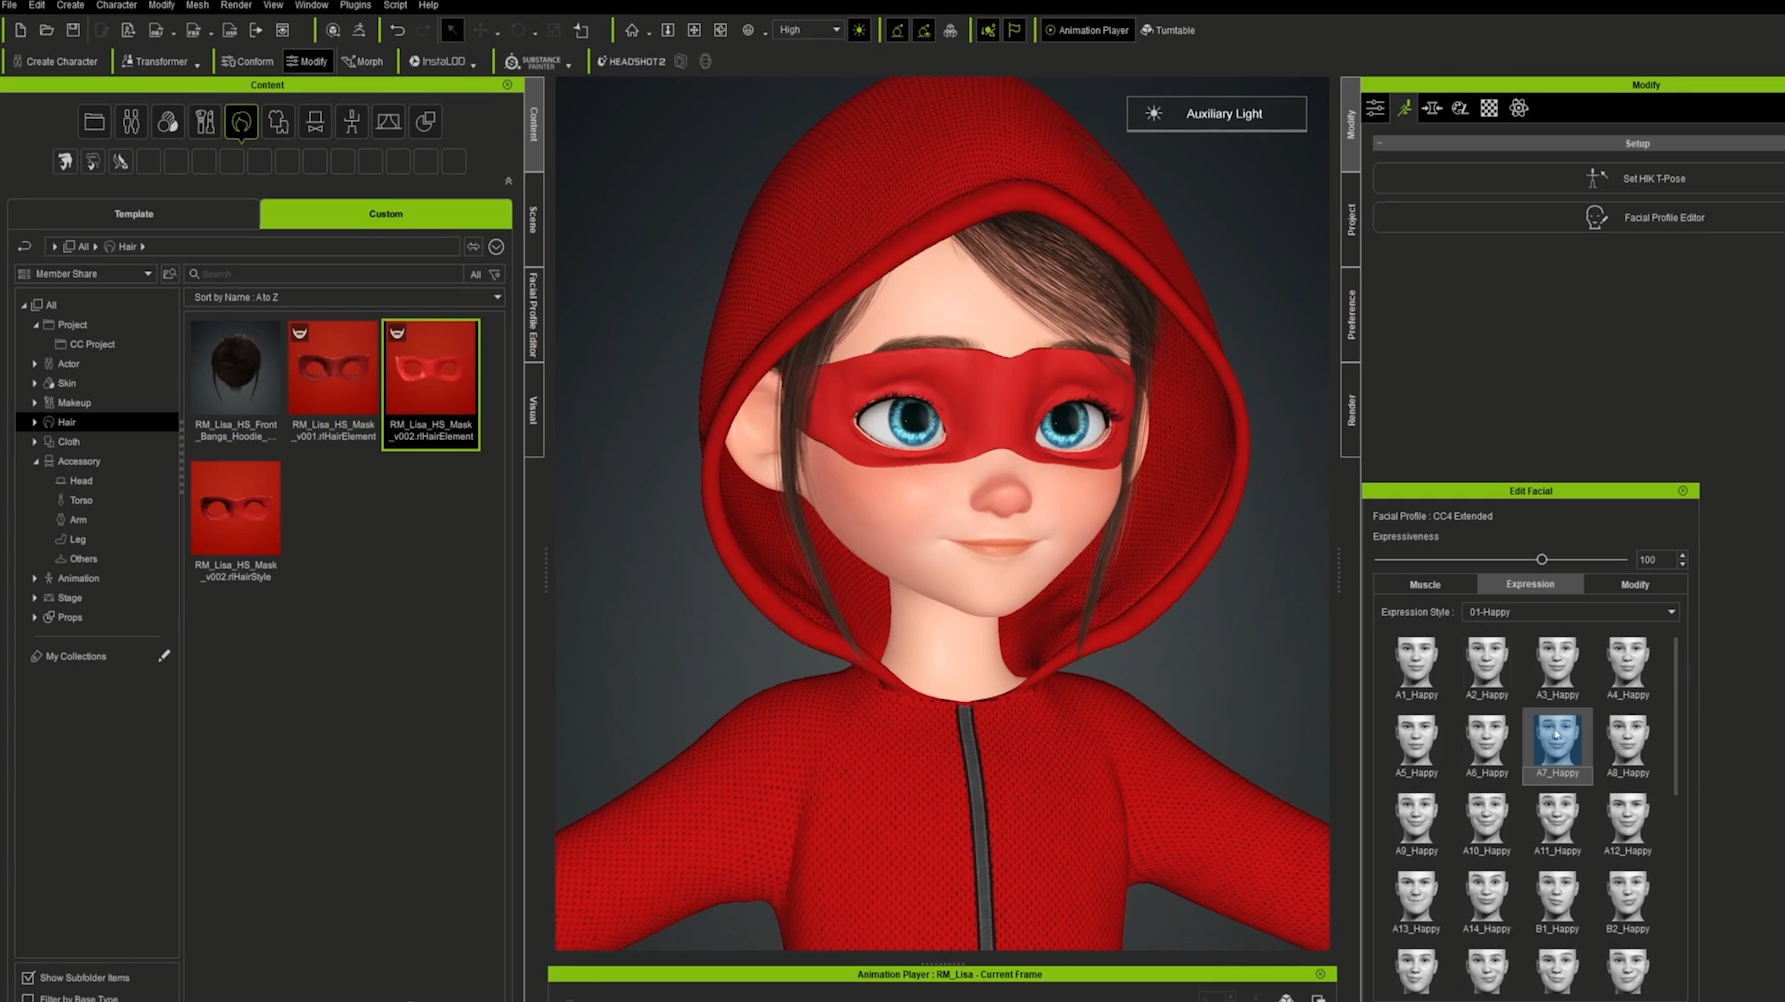1785x1002 pixels.
Task: Collapse the Accessory tree node
Action: click(35, 461)
